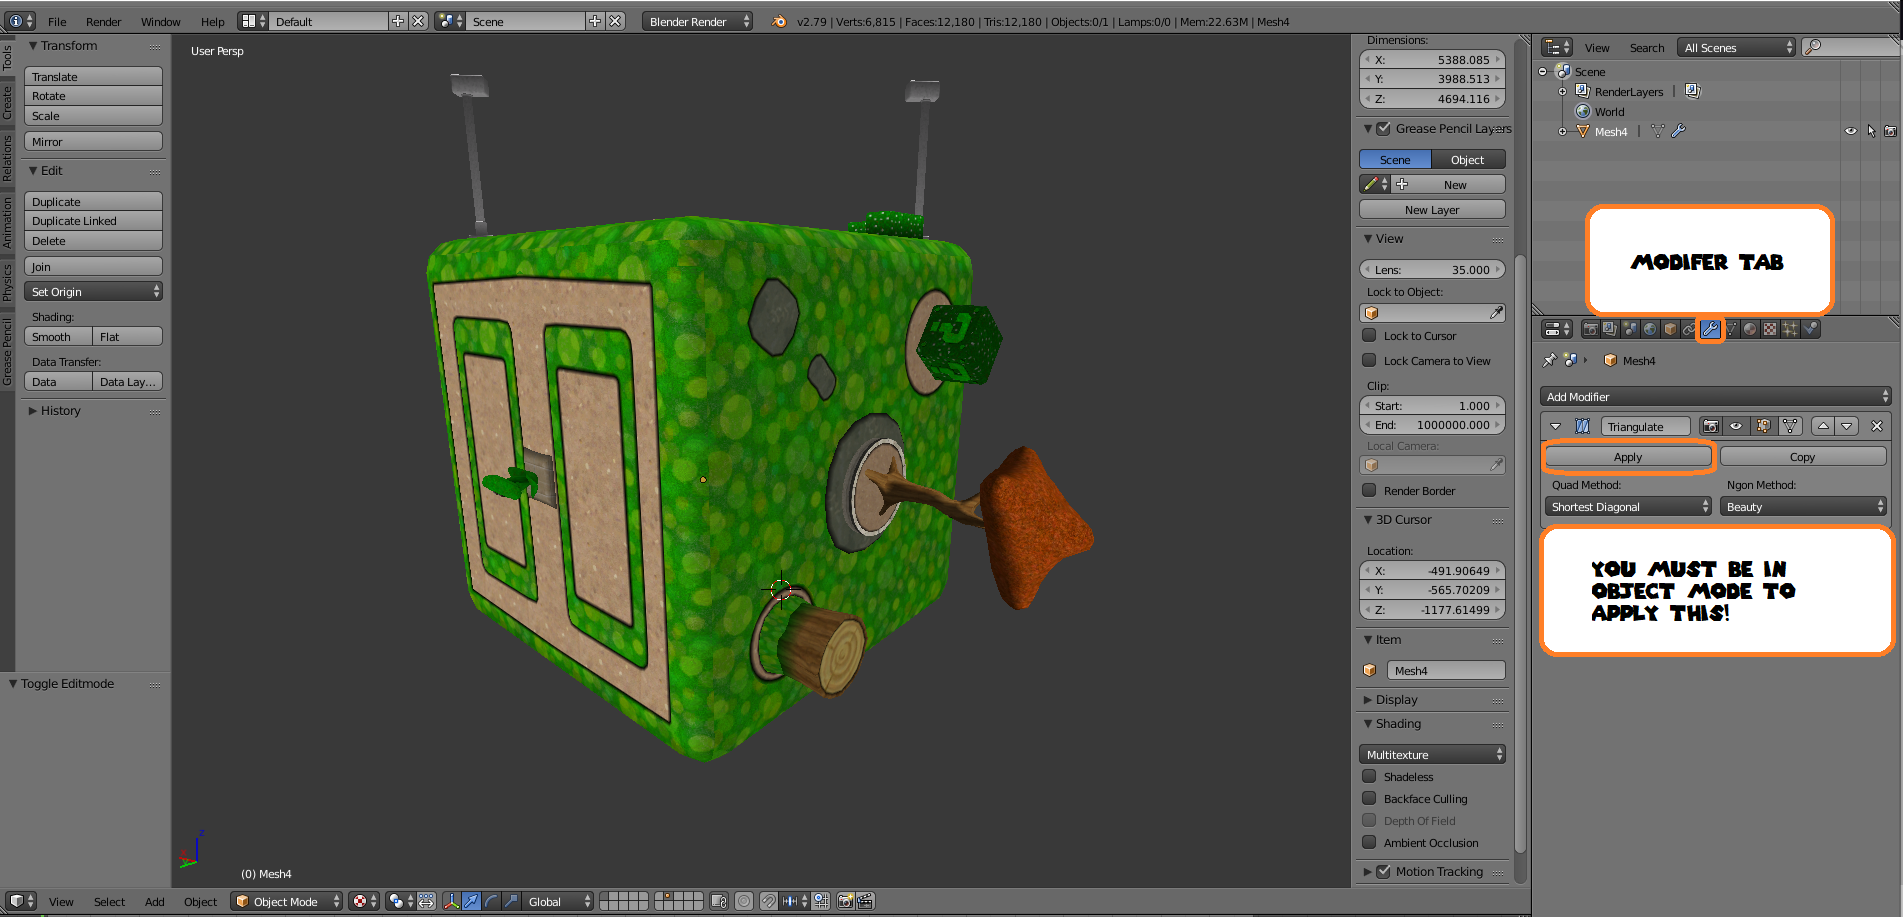
Task: Enable Lock to Cursor checkbox
Action: [x=1369, y=335]
